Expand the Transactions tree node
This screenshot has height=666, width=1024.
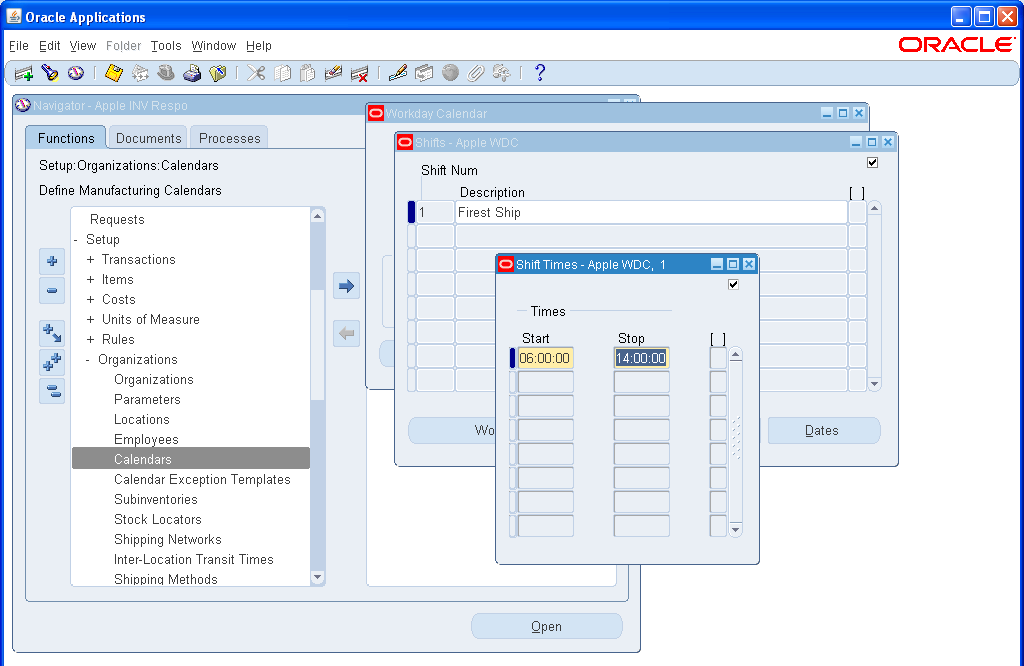pyautogui.click(x=90, y=259)
